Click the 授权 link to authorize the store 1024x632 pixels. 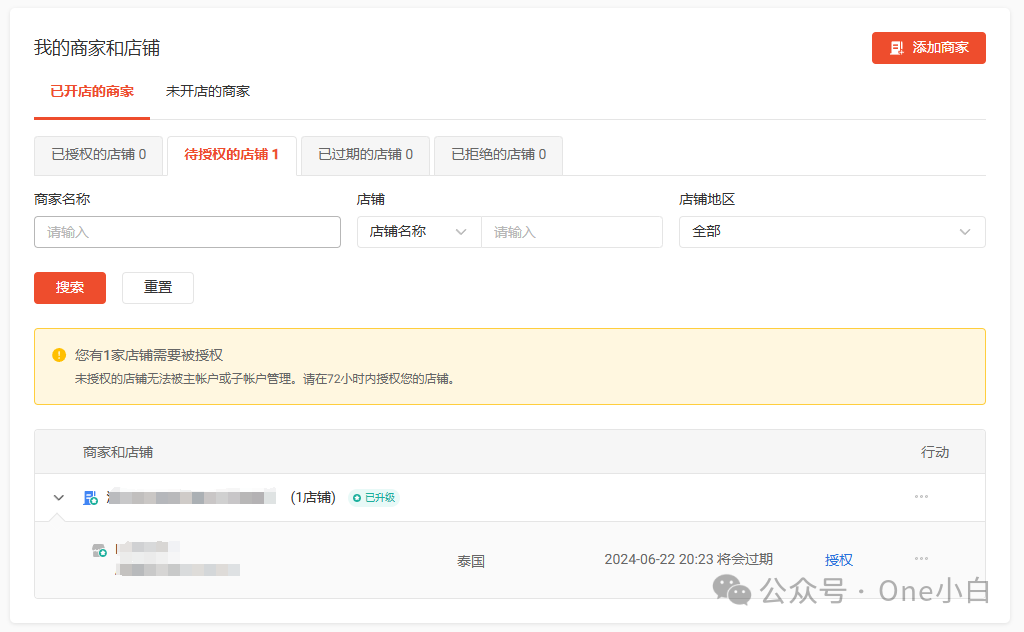(x=839, y=559)
